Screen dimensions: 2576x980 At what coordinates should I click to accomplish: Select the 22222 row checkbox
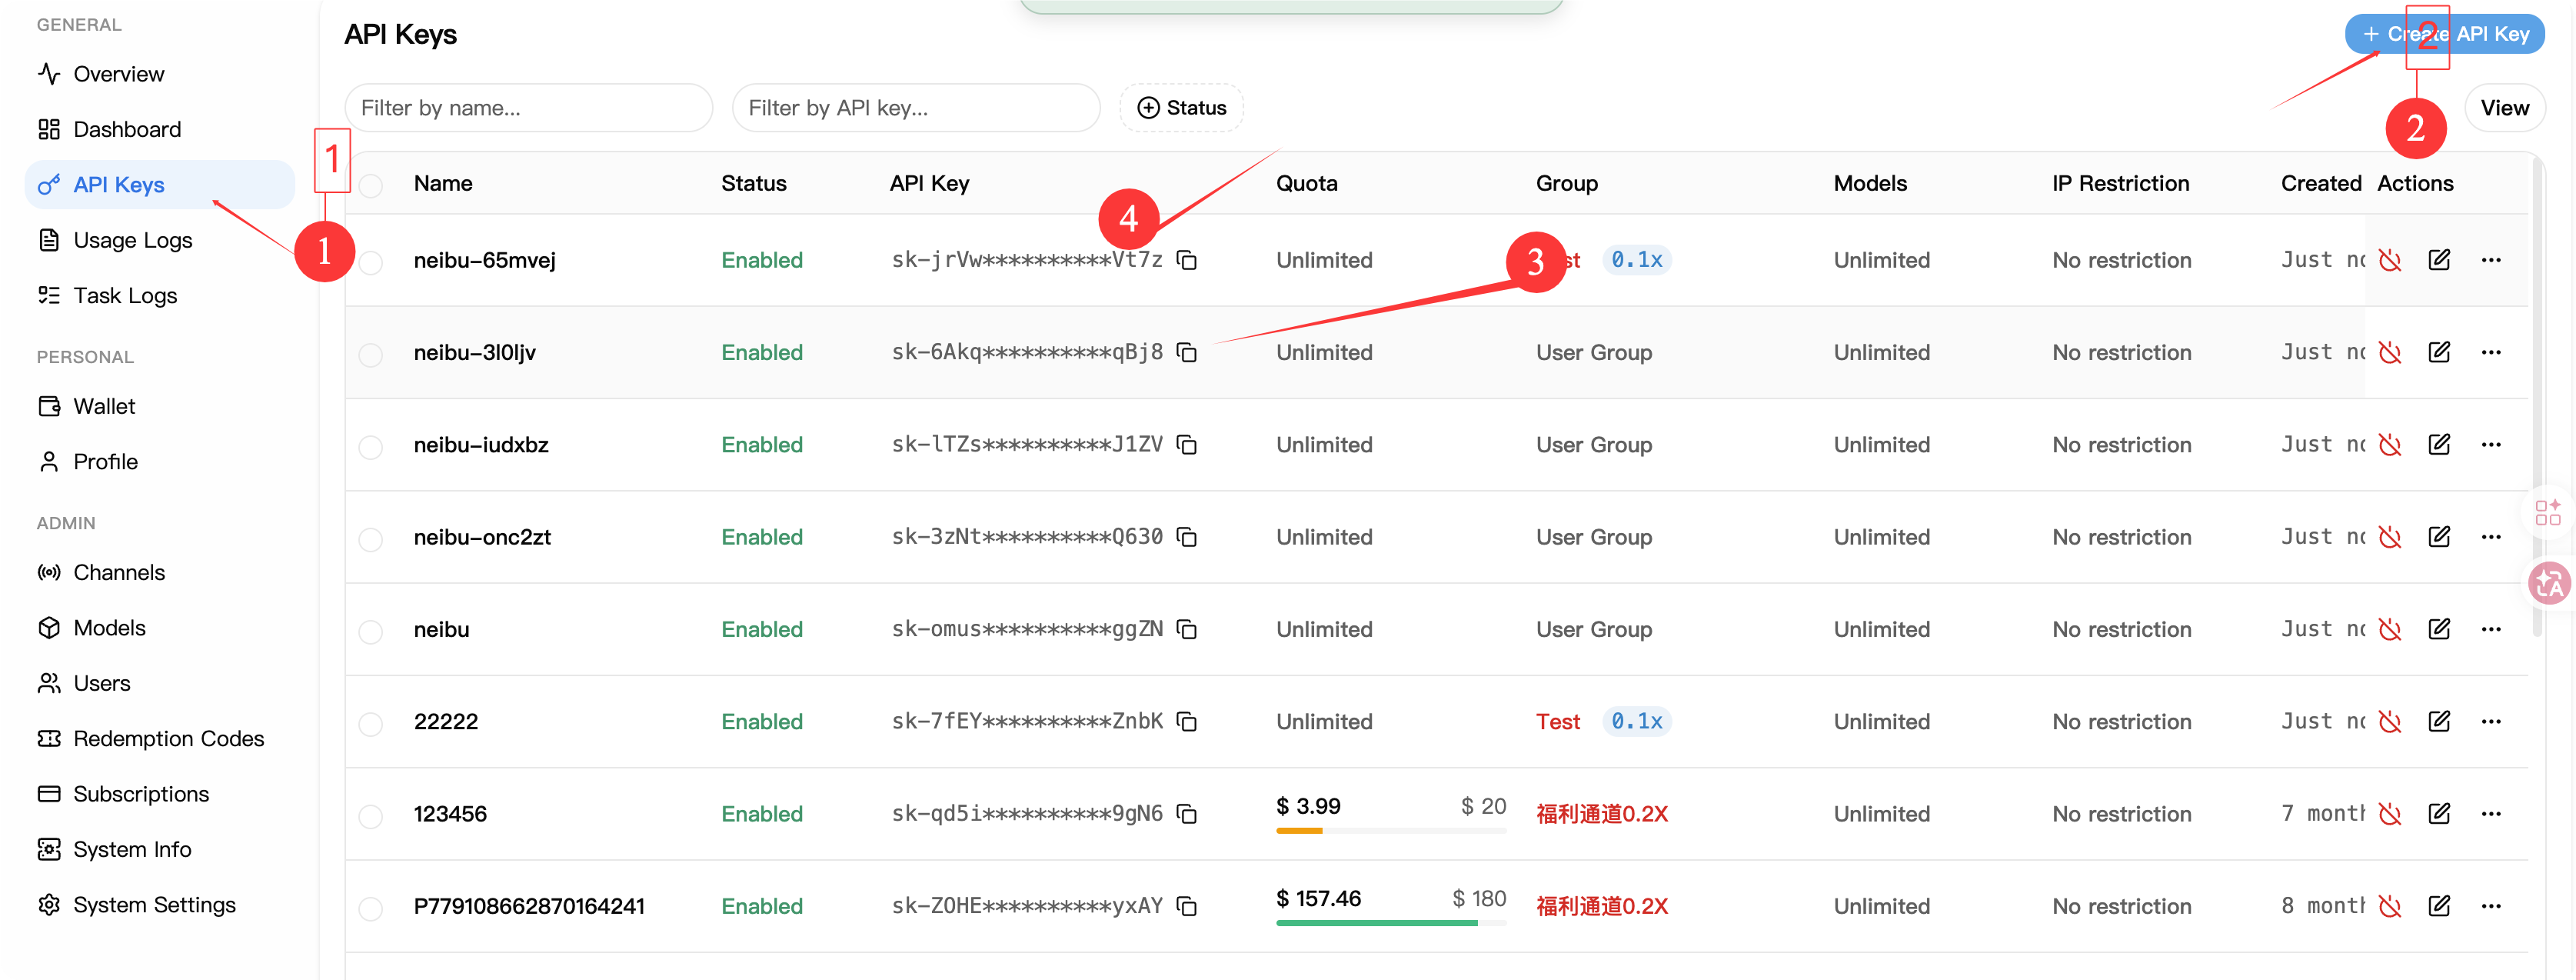tap(371, 723)
